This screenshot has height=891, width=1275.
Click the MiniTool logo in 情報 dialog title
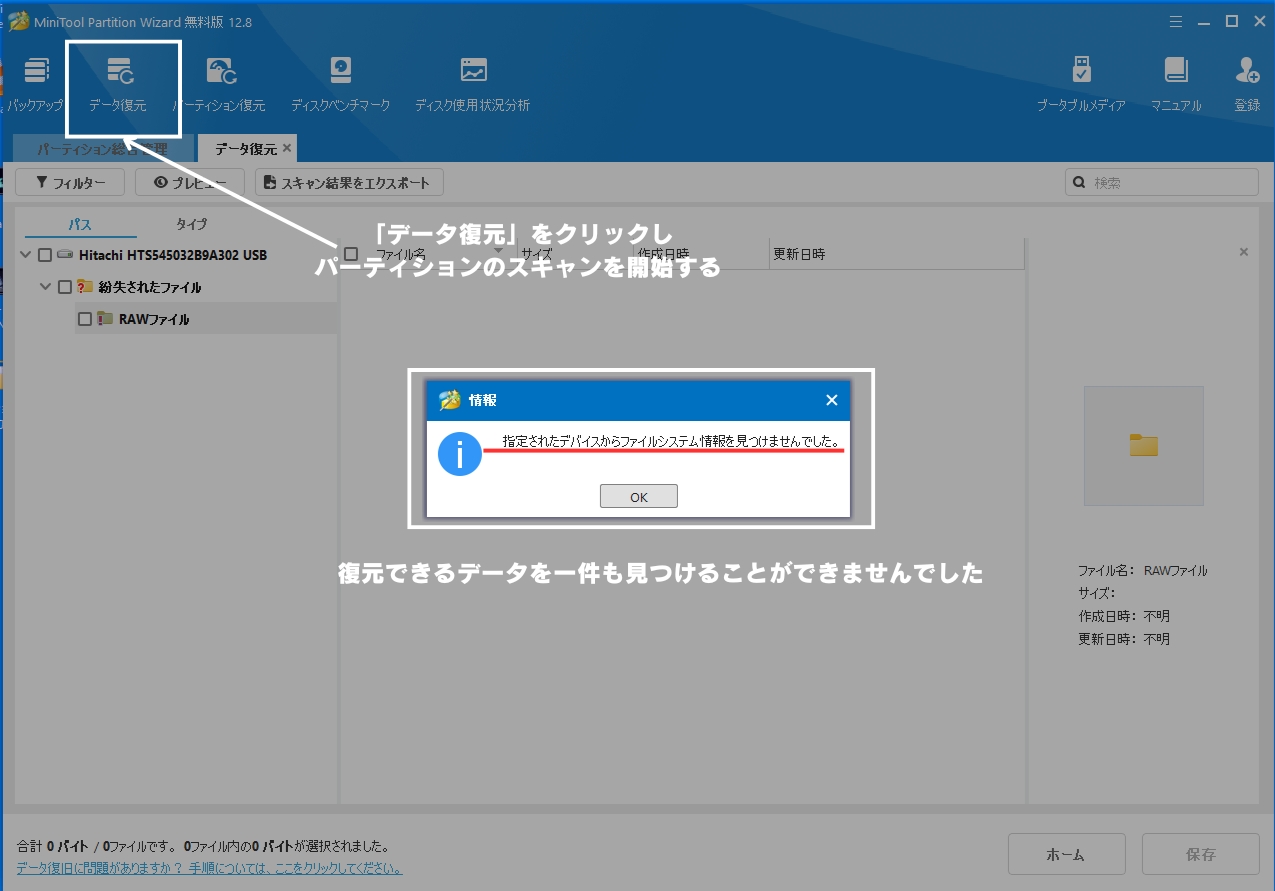(450, 400)
